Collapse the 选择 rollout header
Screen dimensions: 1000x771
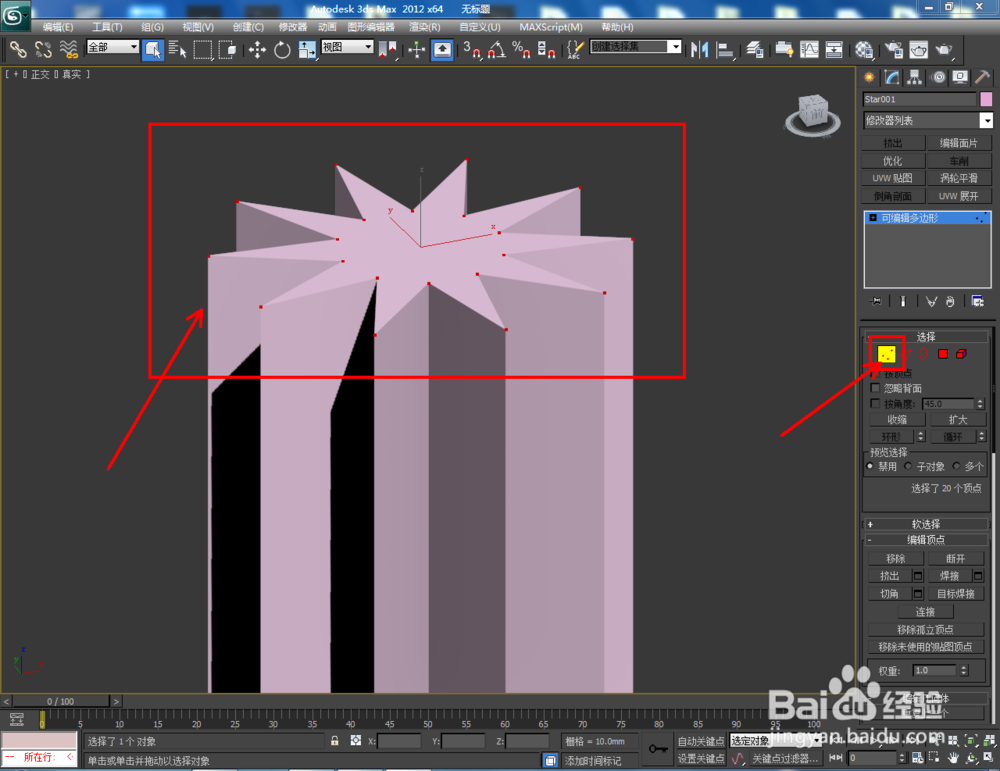pos(925,336)
